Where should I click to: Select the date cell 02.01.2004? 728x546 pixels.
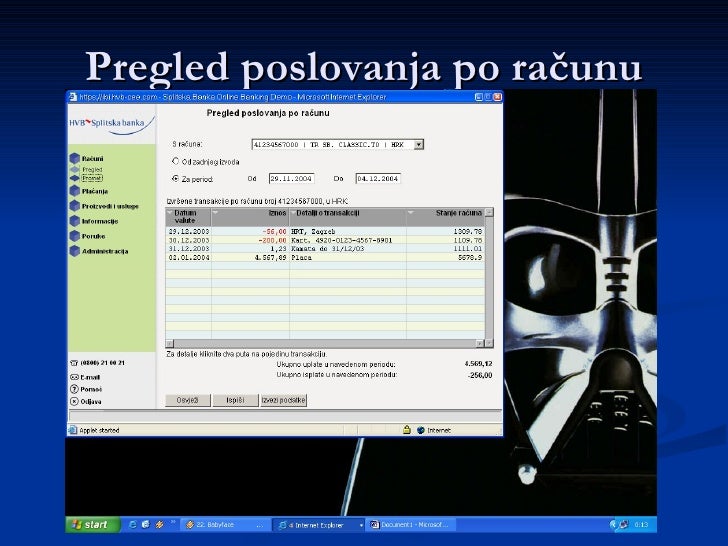[x=188, y=257]
